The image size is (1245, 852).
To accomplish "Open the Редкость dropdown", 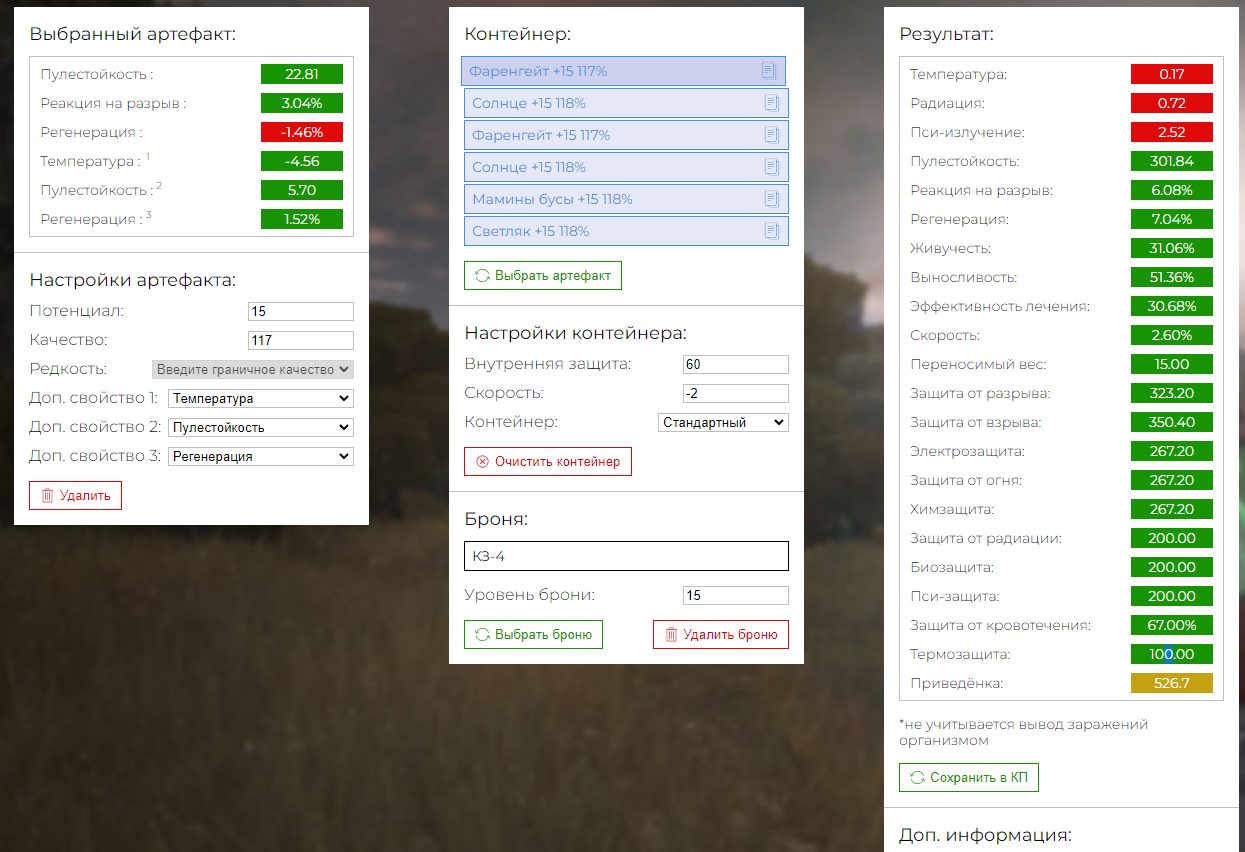I will coord(253,369).
